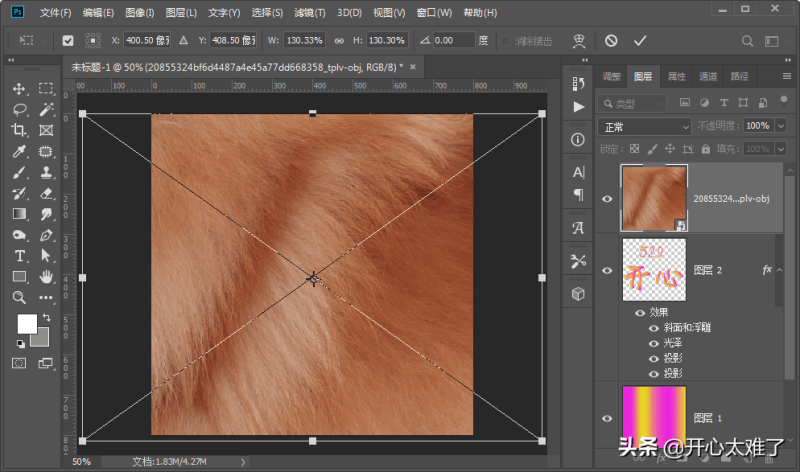Select the Horizontal Type tool

[x=20, y=256]
